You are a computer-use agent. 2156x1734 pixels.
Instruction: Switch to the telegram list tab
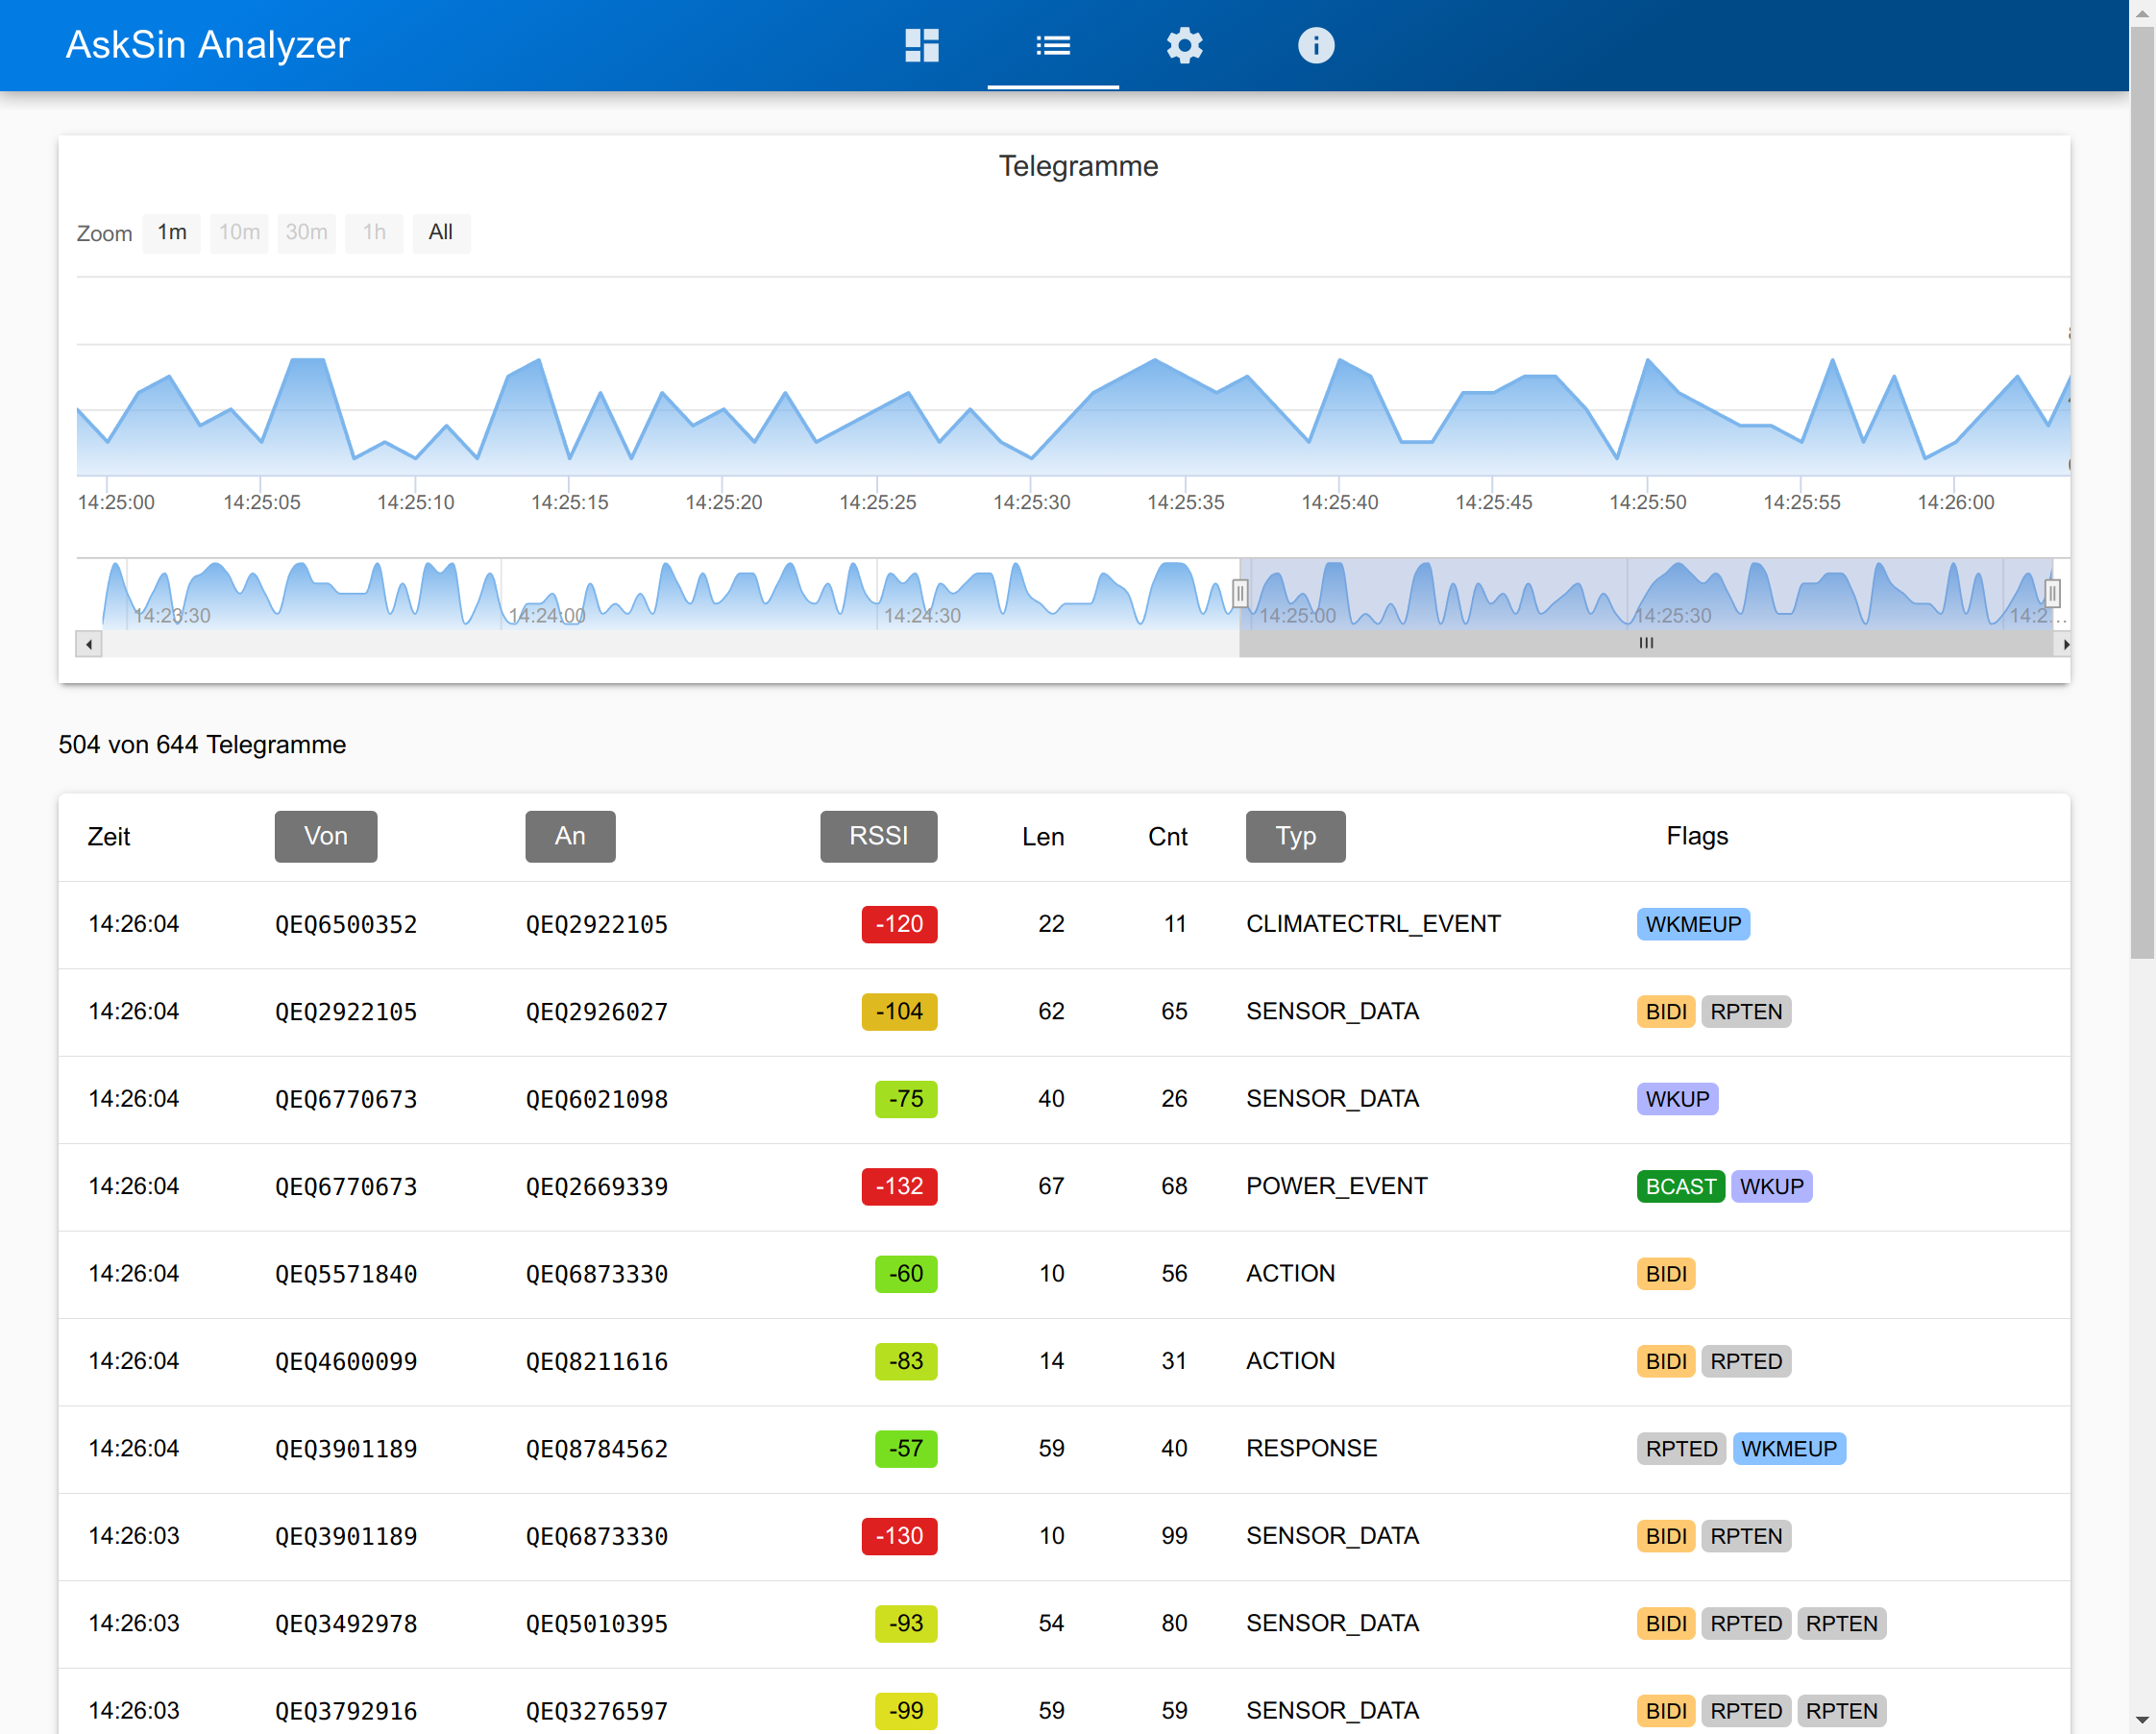point(1053,45)
